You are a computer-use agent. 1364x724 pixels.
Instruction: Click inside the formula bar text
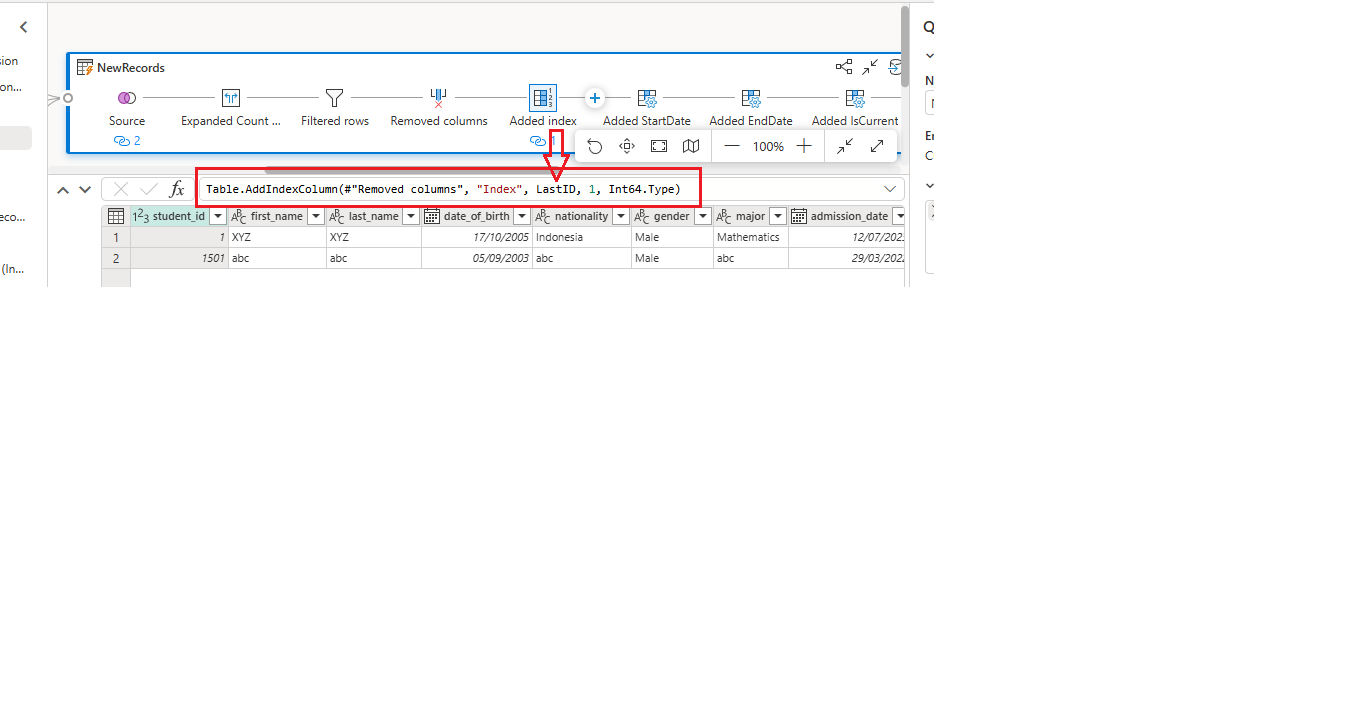tap(443, 189)
